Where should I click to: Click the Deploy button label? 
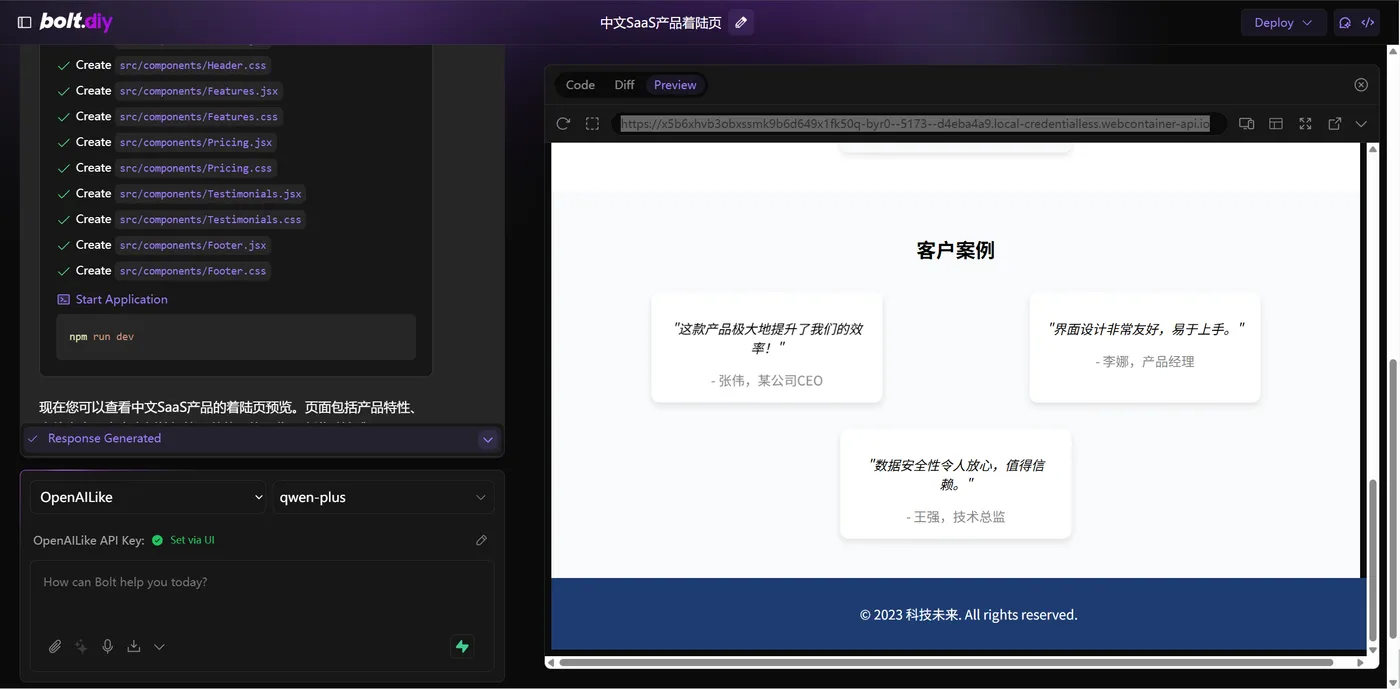click(1274, 22)
